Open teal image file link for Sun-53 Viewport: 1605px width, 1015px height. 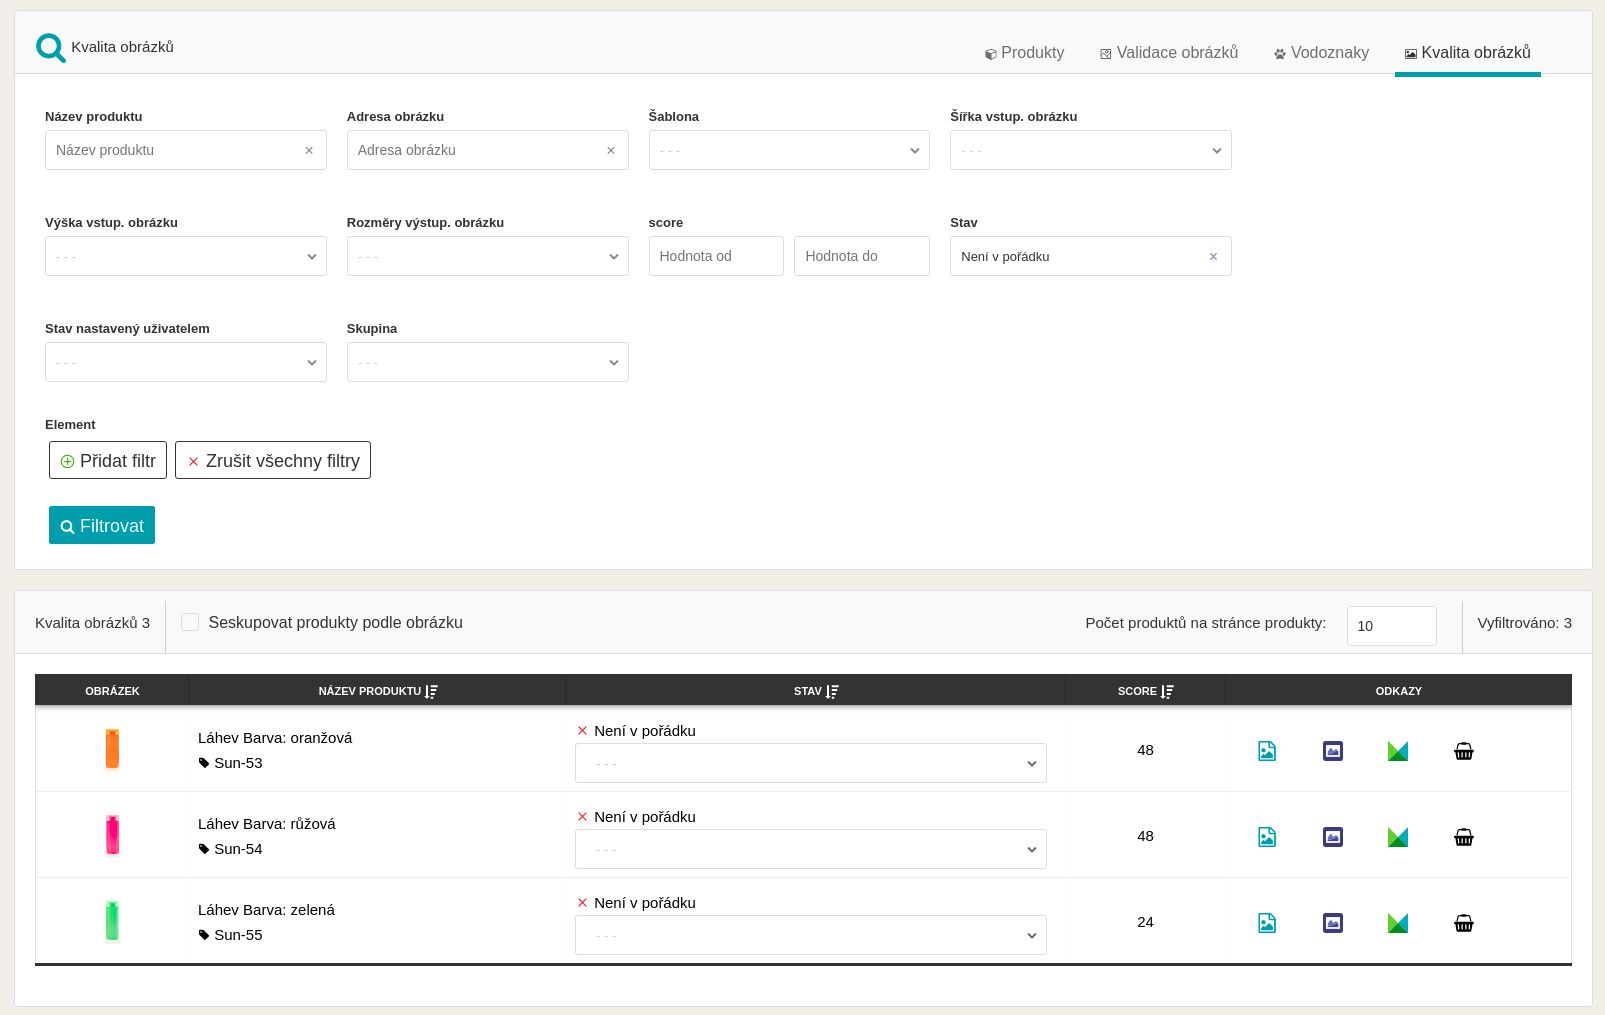pos(1266,751)
